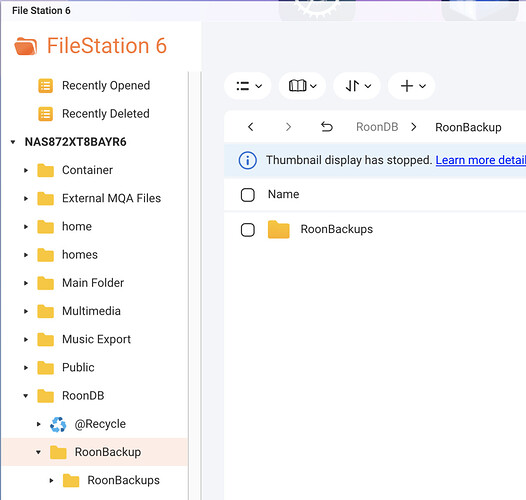The width and height of the screenshot is (526, 500).
Task: Click the thumbnail info circle icon
Action: [248, 160]
